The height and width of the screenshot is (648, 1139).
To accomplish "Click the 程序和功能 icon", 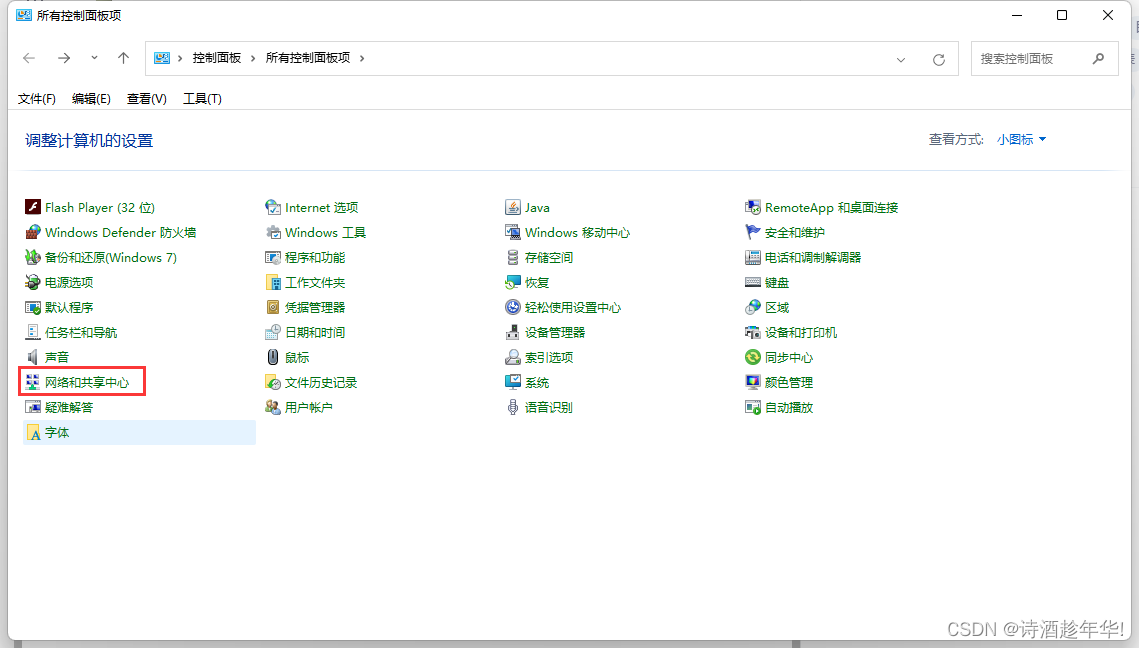I will point(272,257).
